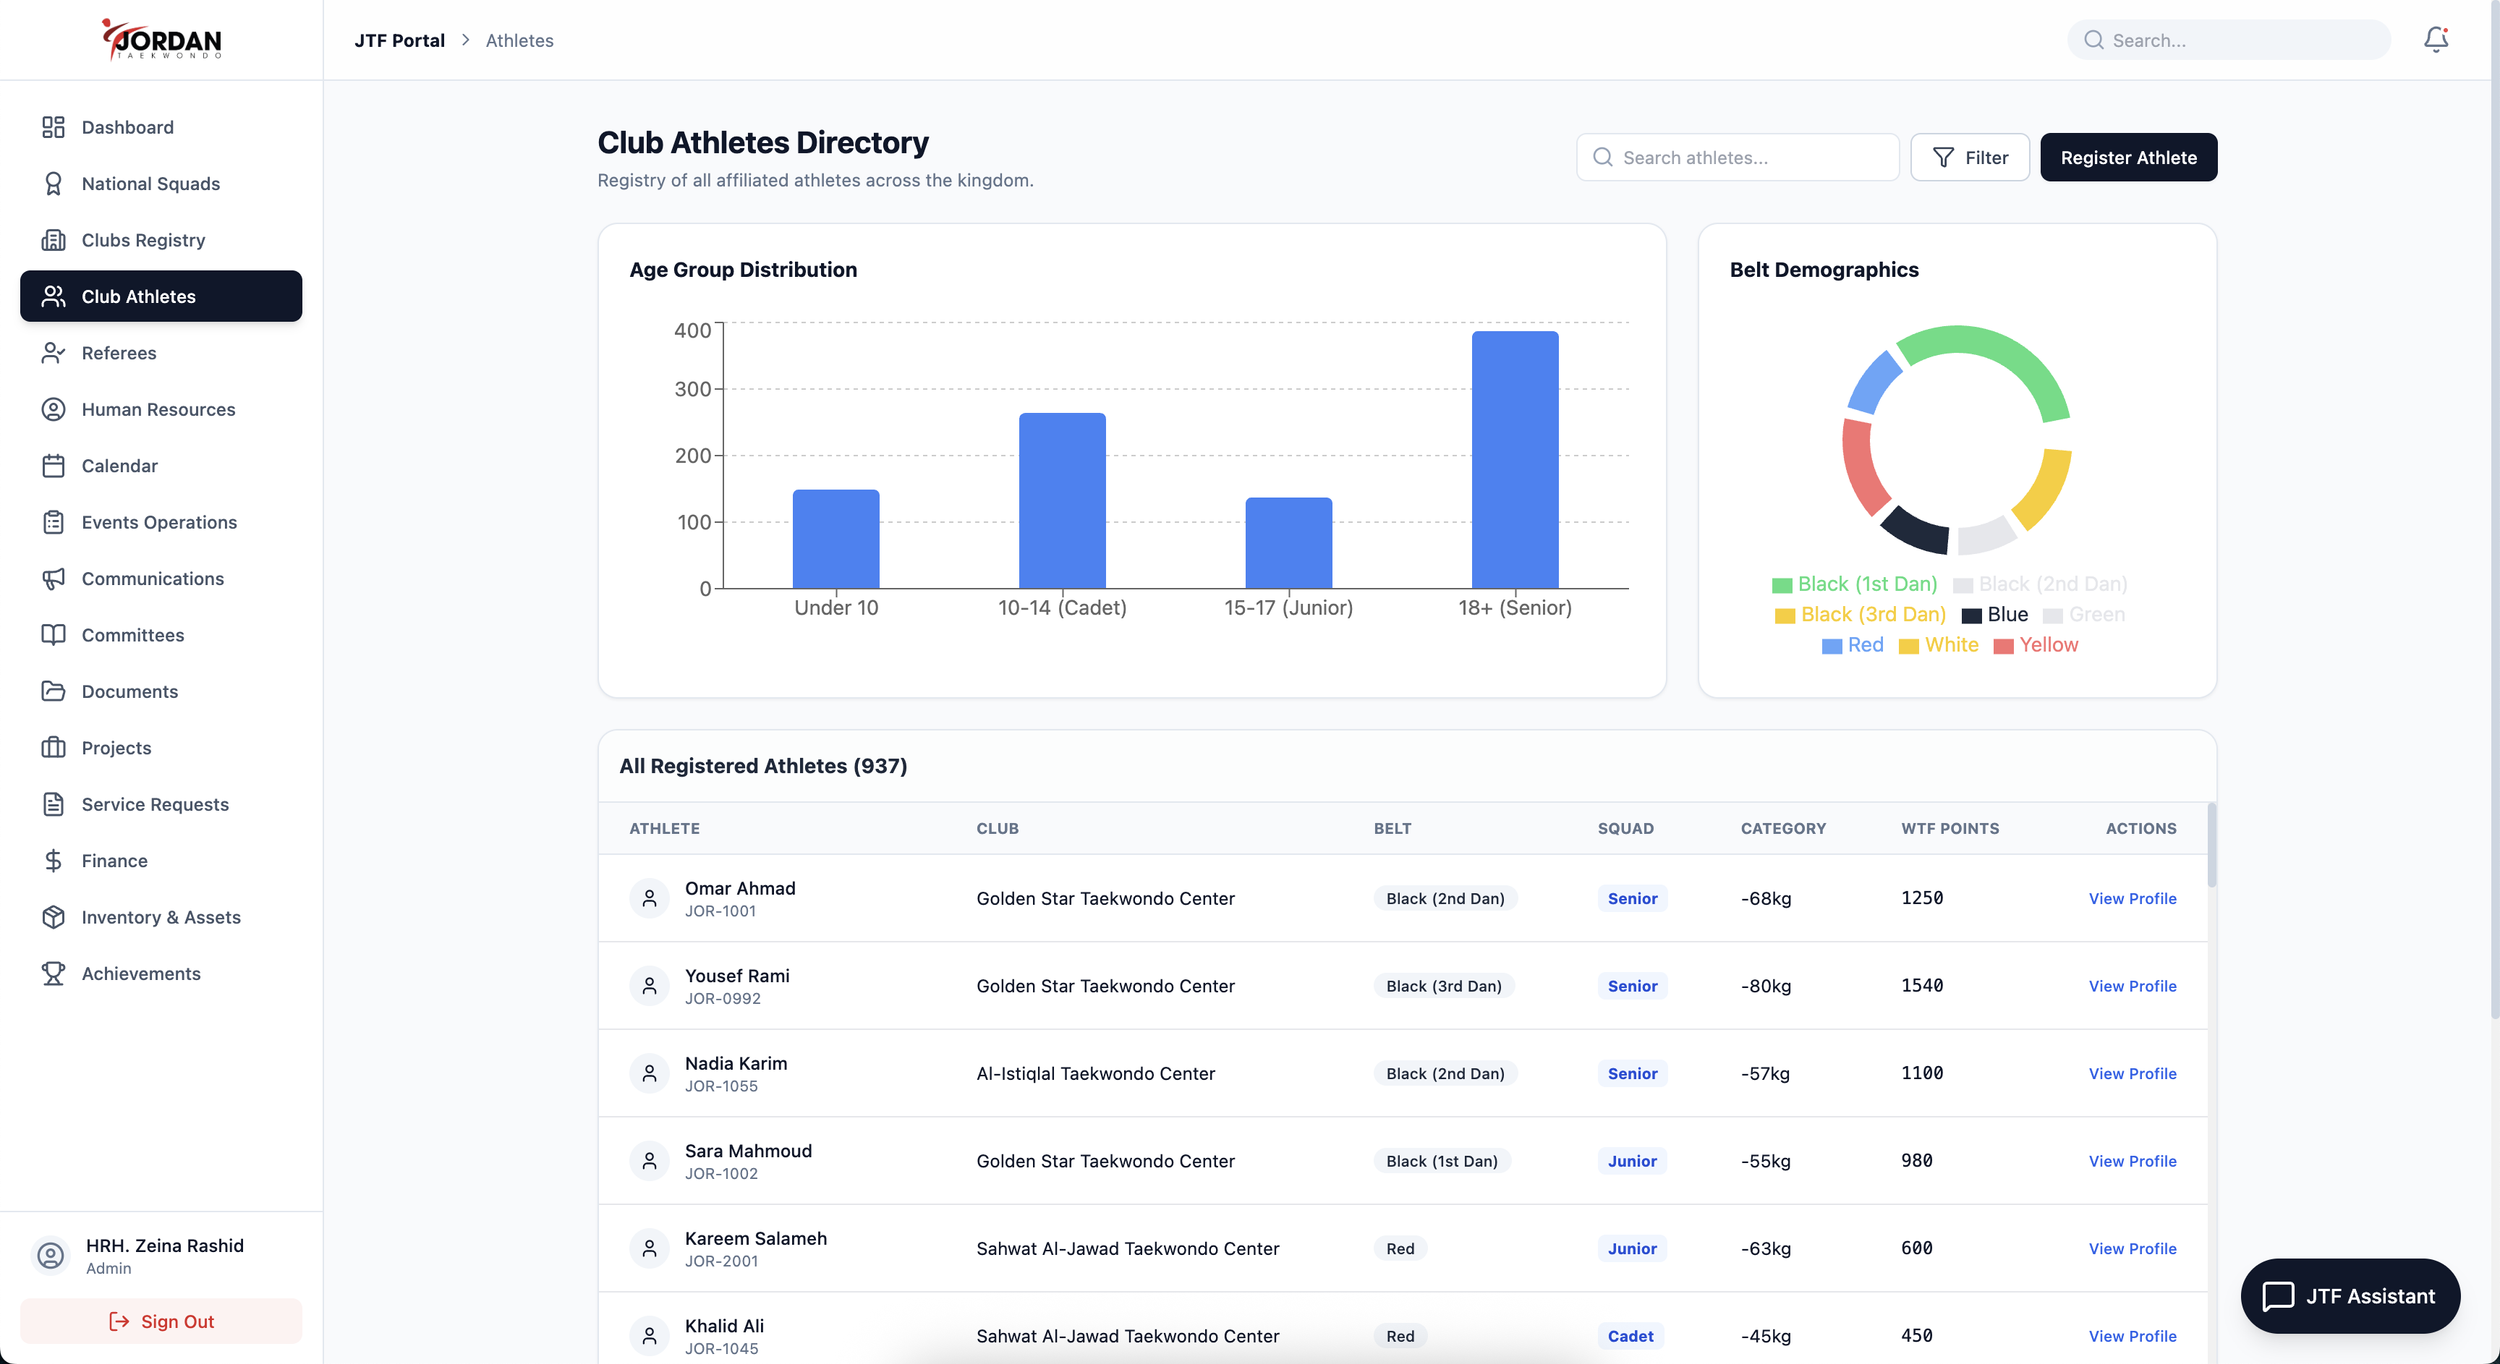Click the Register Athlete button
This screenshot has width=2500, height=1364.
point(2128,157)
